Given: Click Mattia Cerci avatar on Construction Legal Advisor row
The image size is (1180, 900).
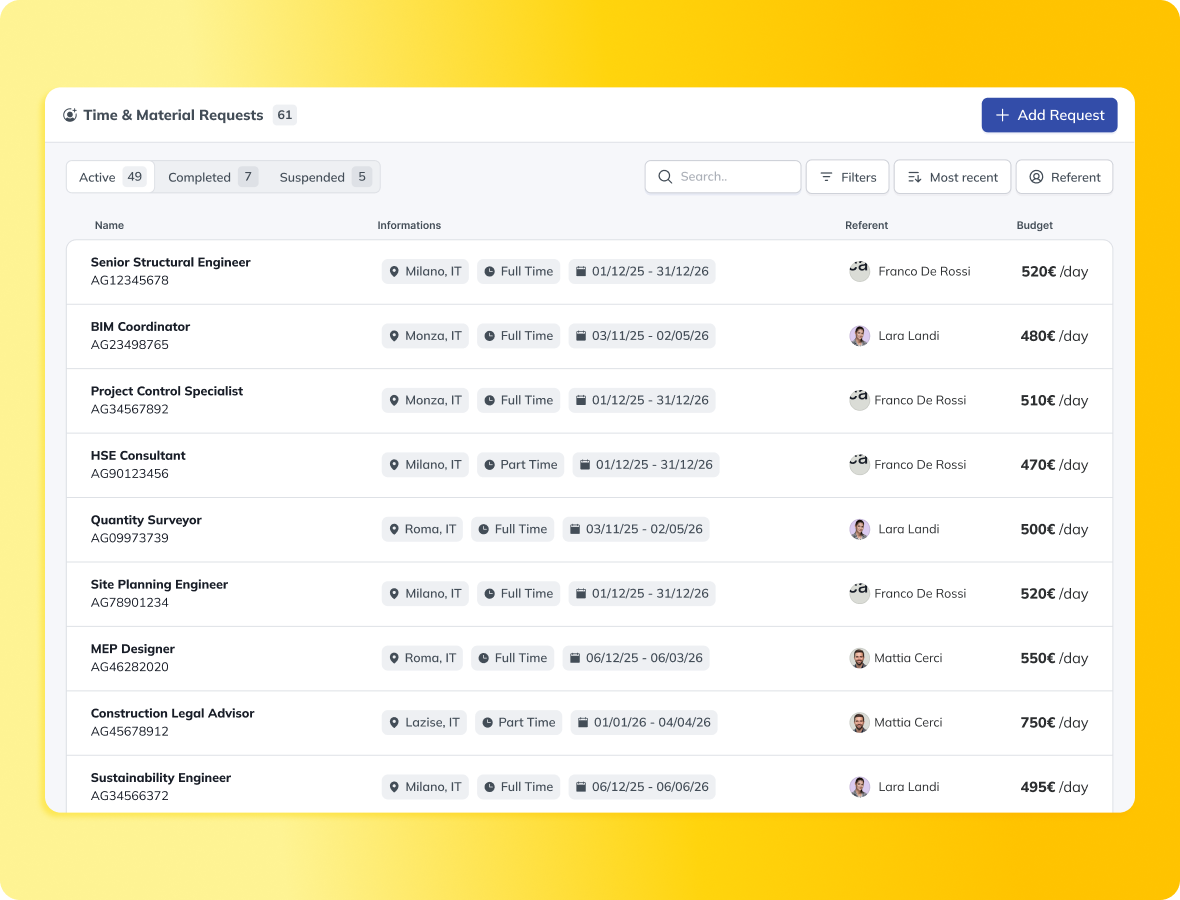Looking at the screenshot, I should pos(859,722).
